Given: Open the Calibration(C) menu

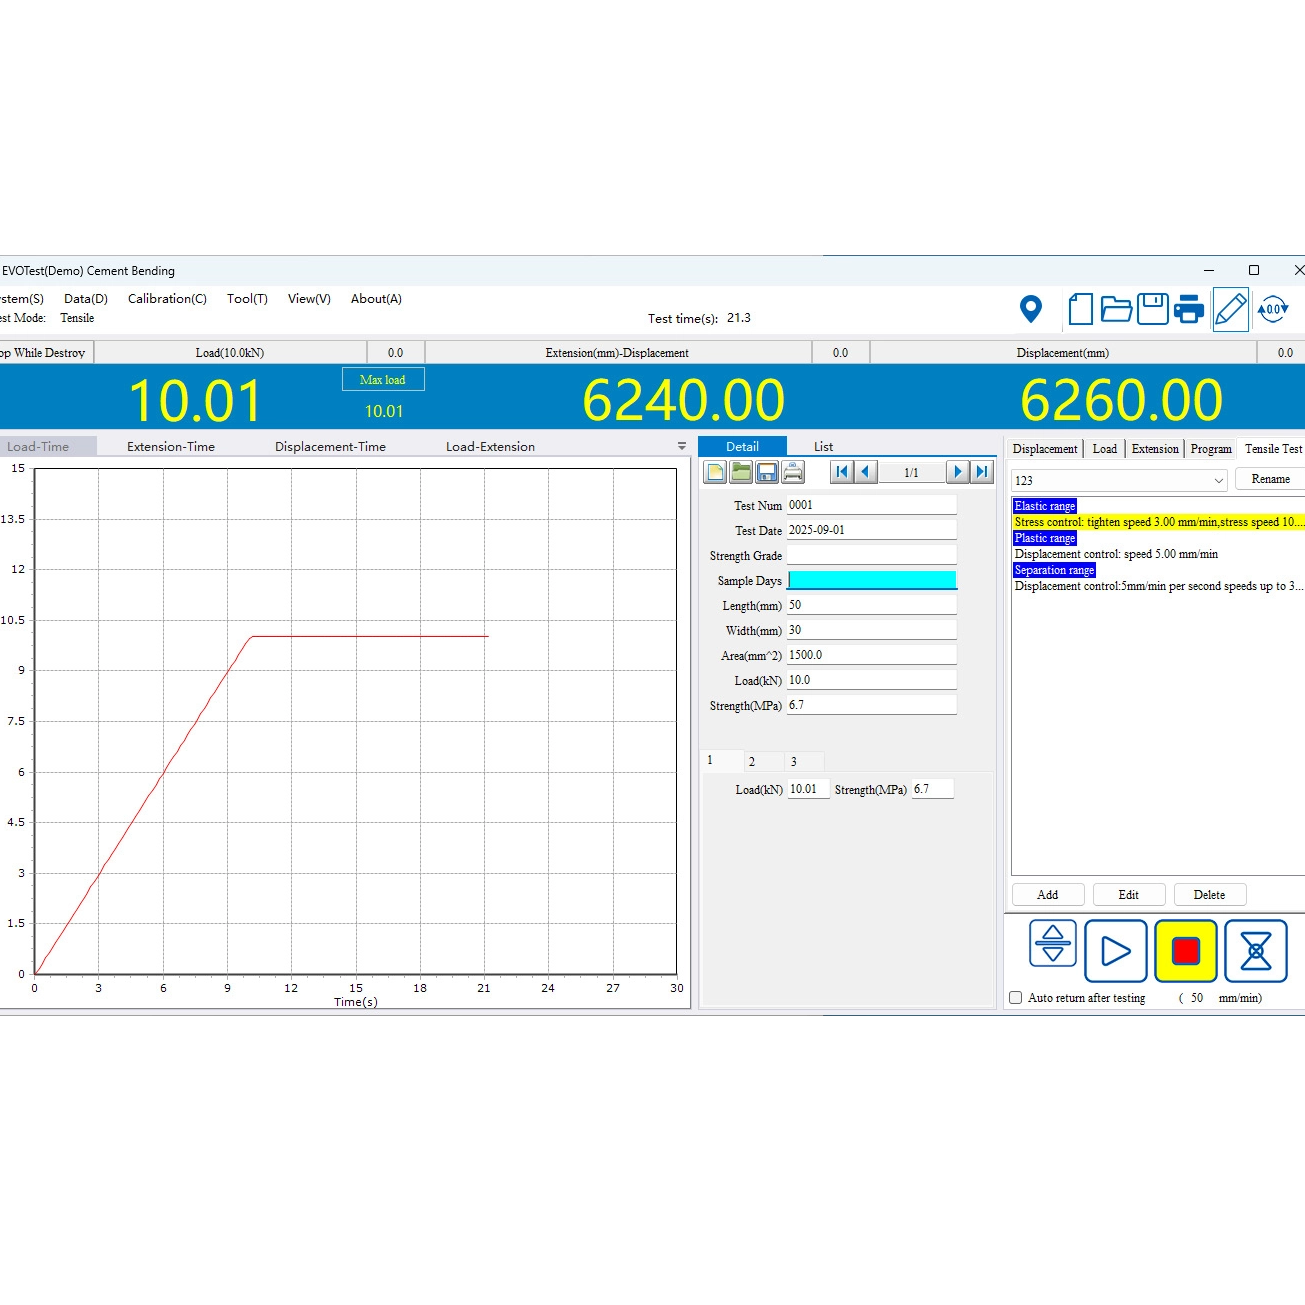Looking at the screenshot, I should click(167, 299).
